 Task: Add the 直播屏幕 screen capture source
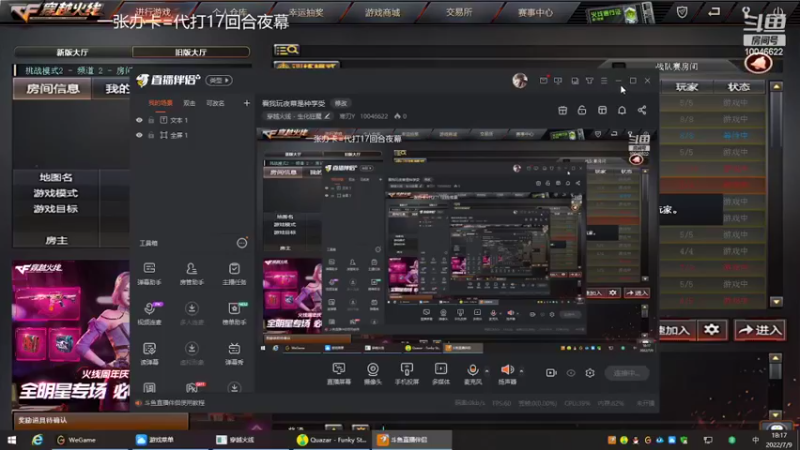point(339,373)
